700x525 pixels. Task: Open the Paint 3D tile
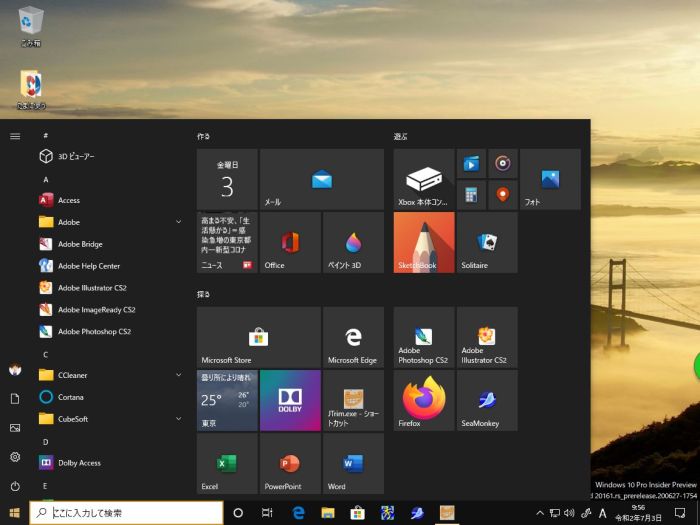(x=353, y=242)
